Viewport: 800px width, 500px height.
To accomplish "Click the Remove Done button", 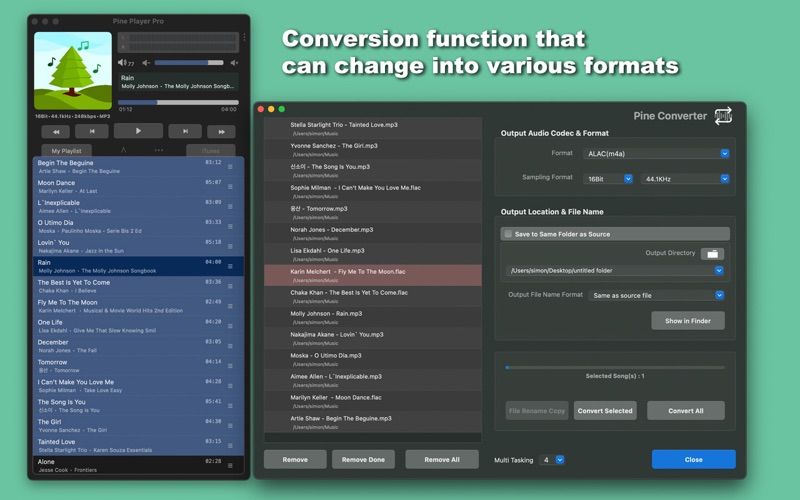I will [363, 459].
